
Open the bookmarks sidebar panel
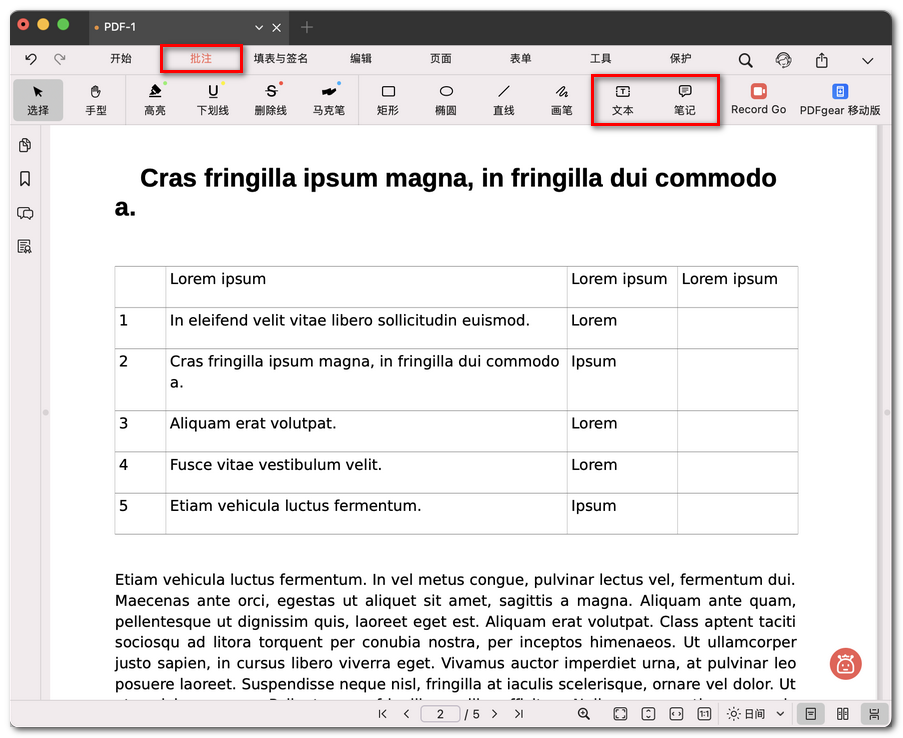pos(25,179)
